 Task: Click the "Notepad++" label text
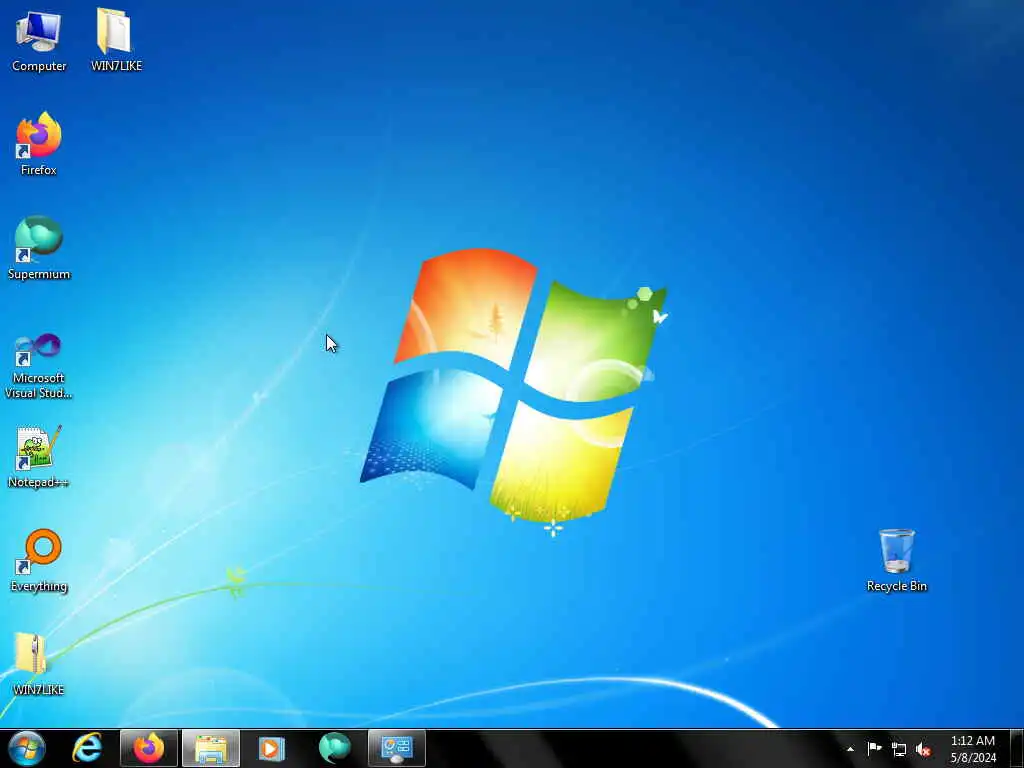click(x=39, y=483)
